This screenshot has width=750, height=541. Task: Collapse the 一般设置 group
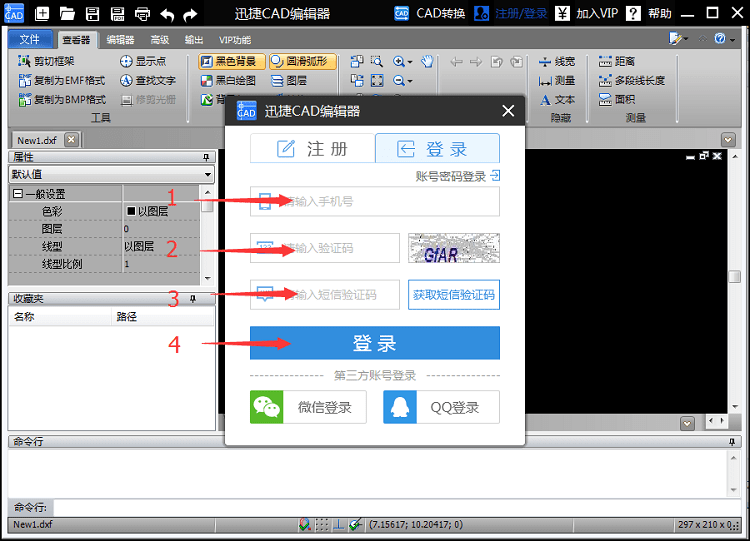[x=18, y=194]
